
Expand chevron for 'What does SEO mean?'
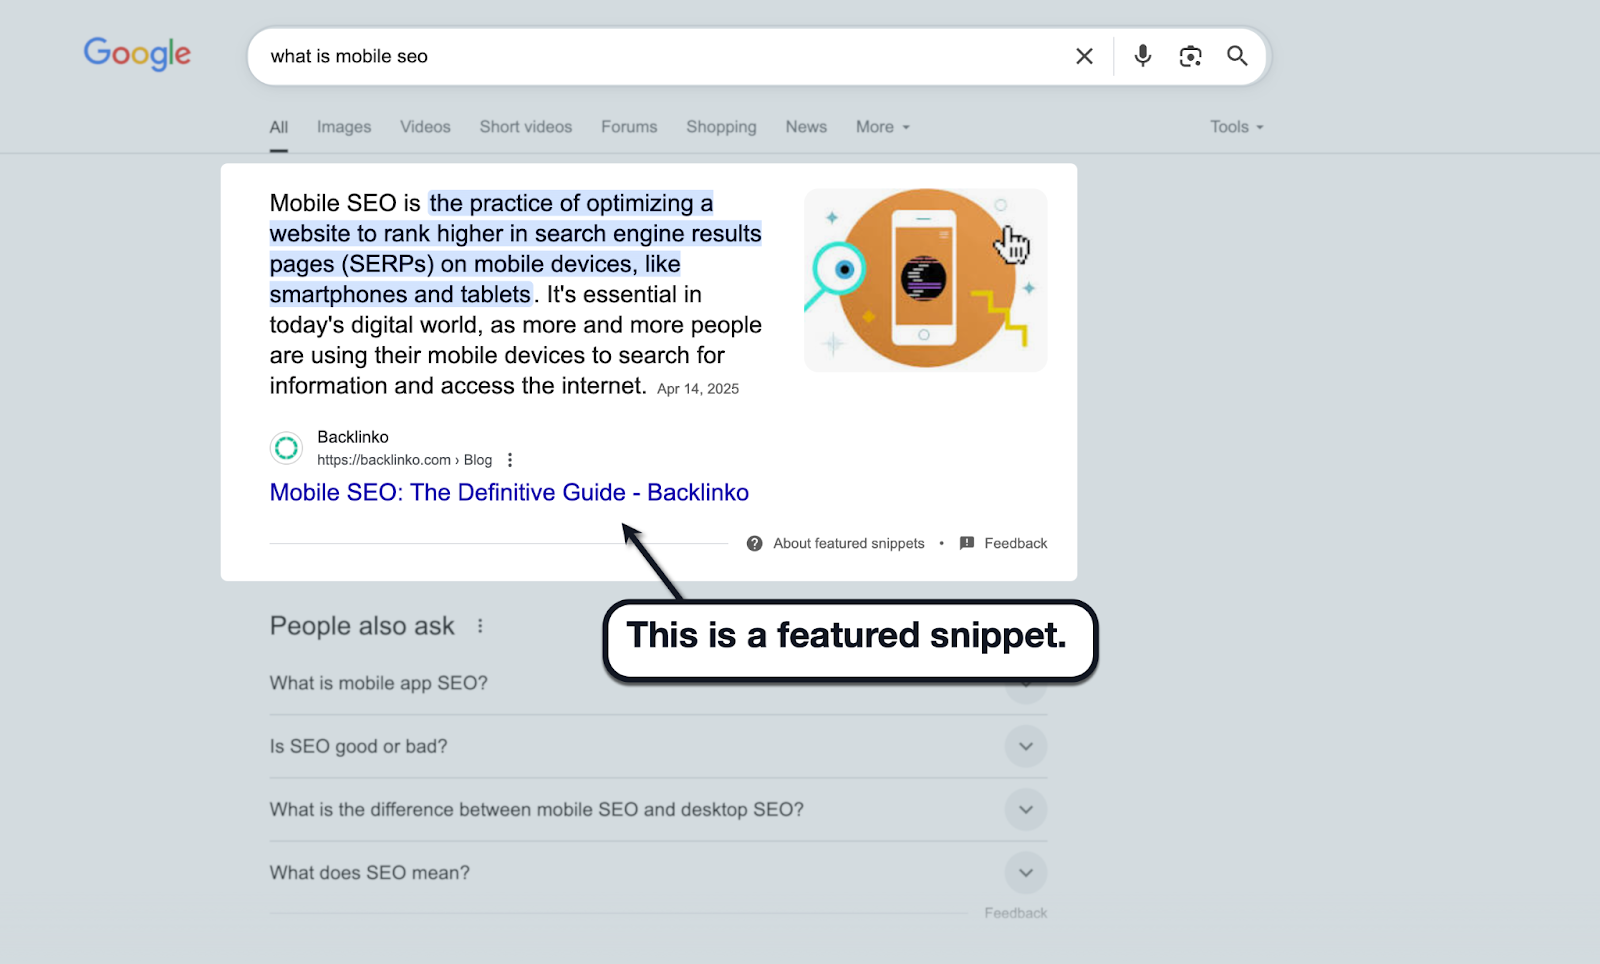click(x=1026, y=872)
